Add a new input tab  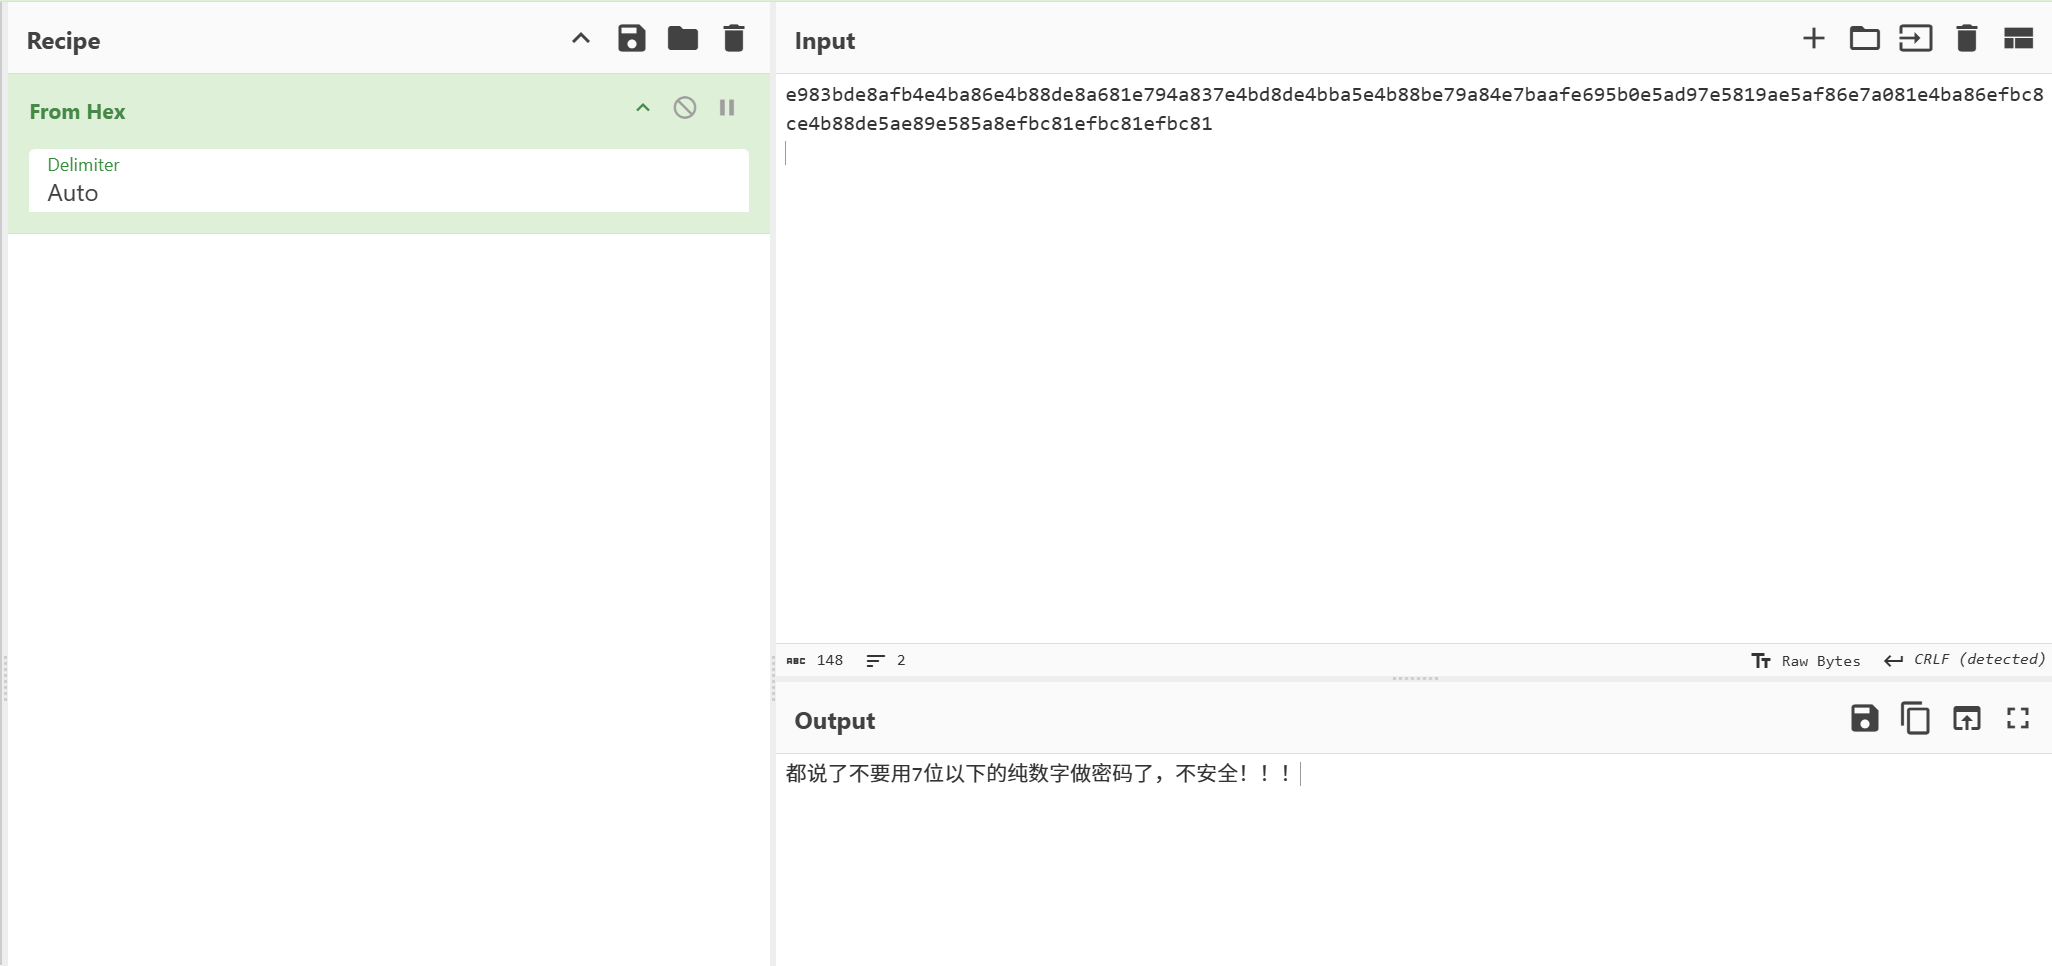point(1813,39)
